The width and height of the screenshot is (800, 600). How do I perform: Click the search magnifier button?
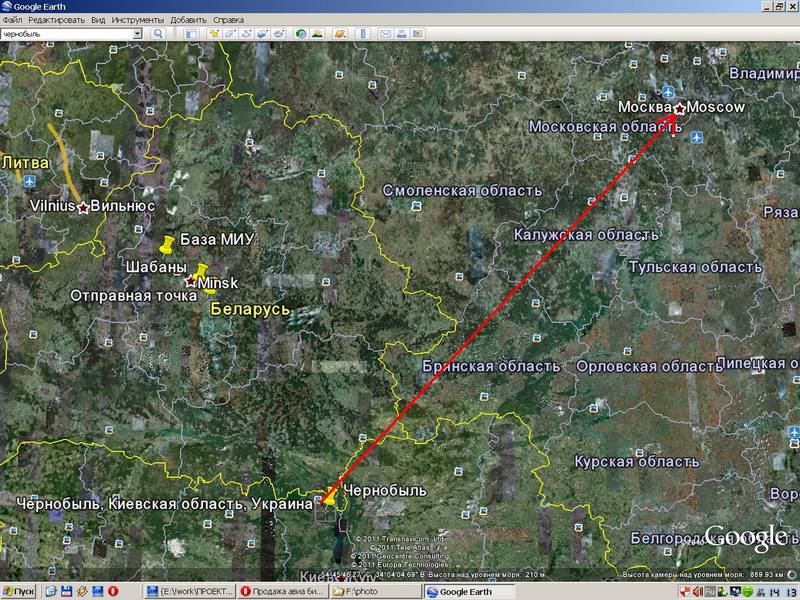tap(158, 33)
